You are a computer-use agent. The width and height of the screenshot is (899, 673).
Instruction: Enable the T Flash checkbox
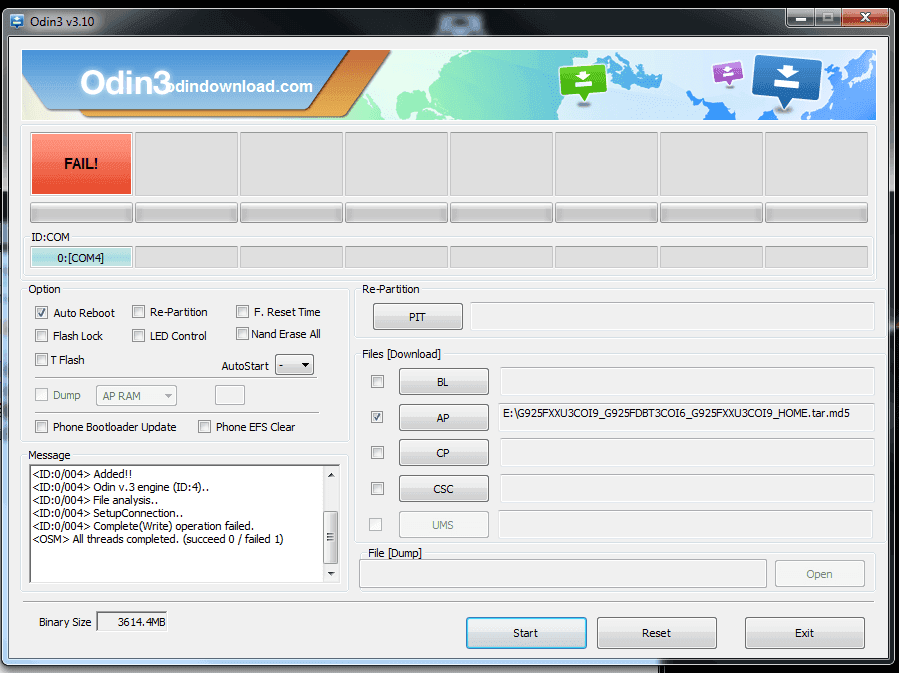tap(41, 359)
